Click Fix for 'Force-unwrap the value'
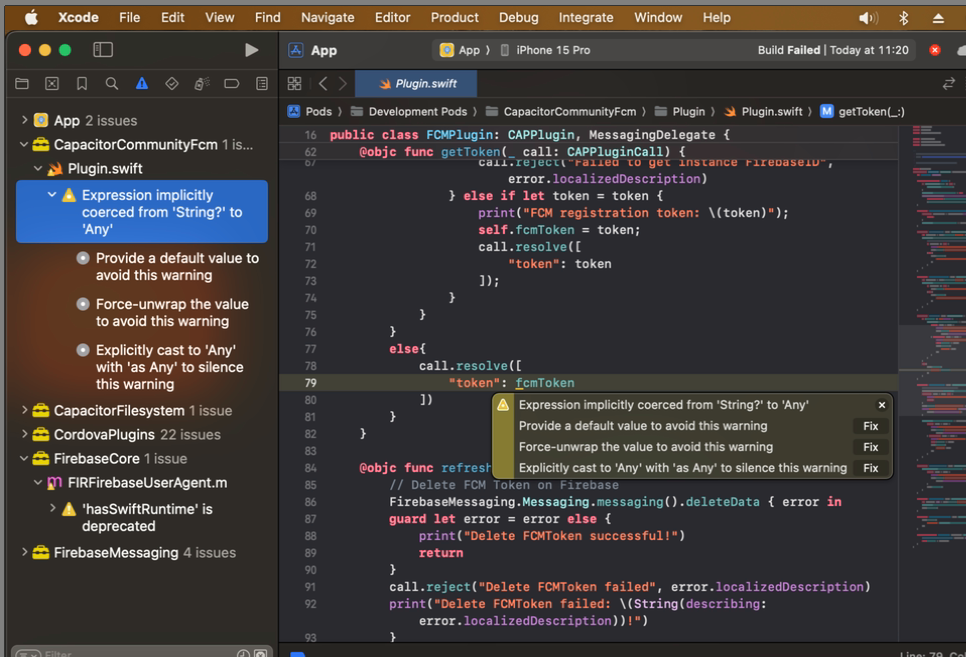Image resolution: width=966 pixels, height=657 pixels. tap(871, 447)
